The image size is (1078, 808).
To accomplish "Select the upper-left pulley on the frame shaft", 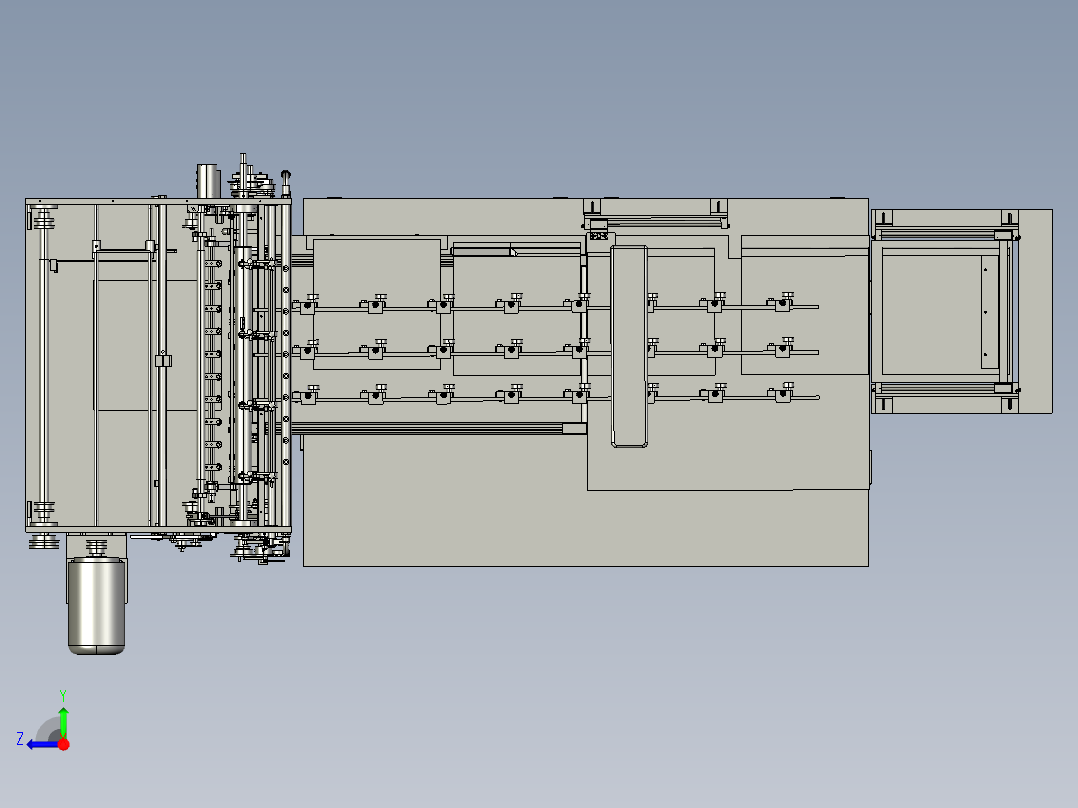I will click(x=43, y=221).
